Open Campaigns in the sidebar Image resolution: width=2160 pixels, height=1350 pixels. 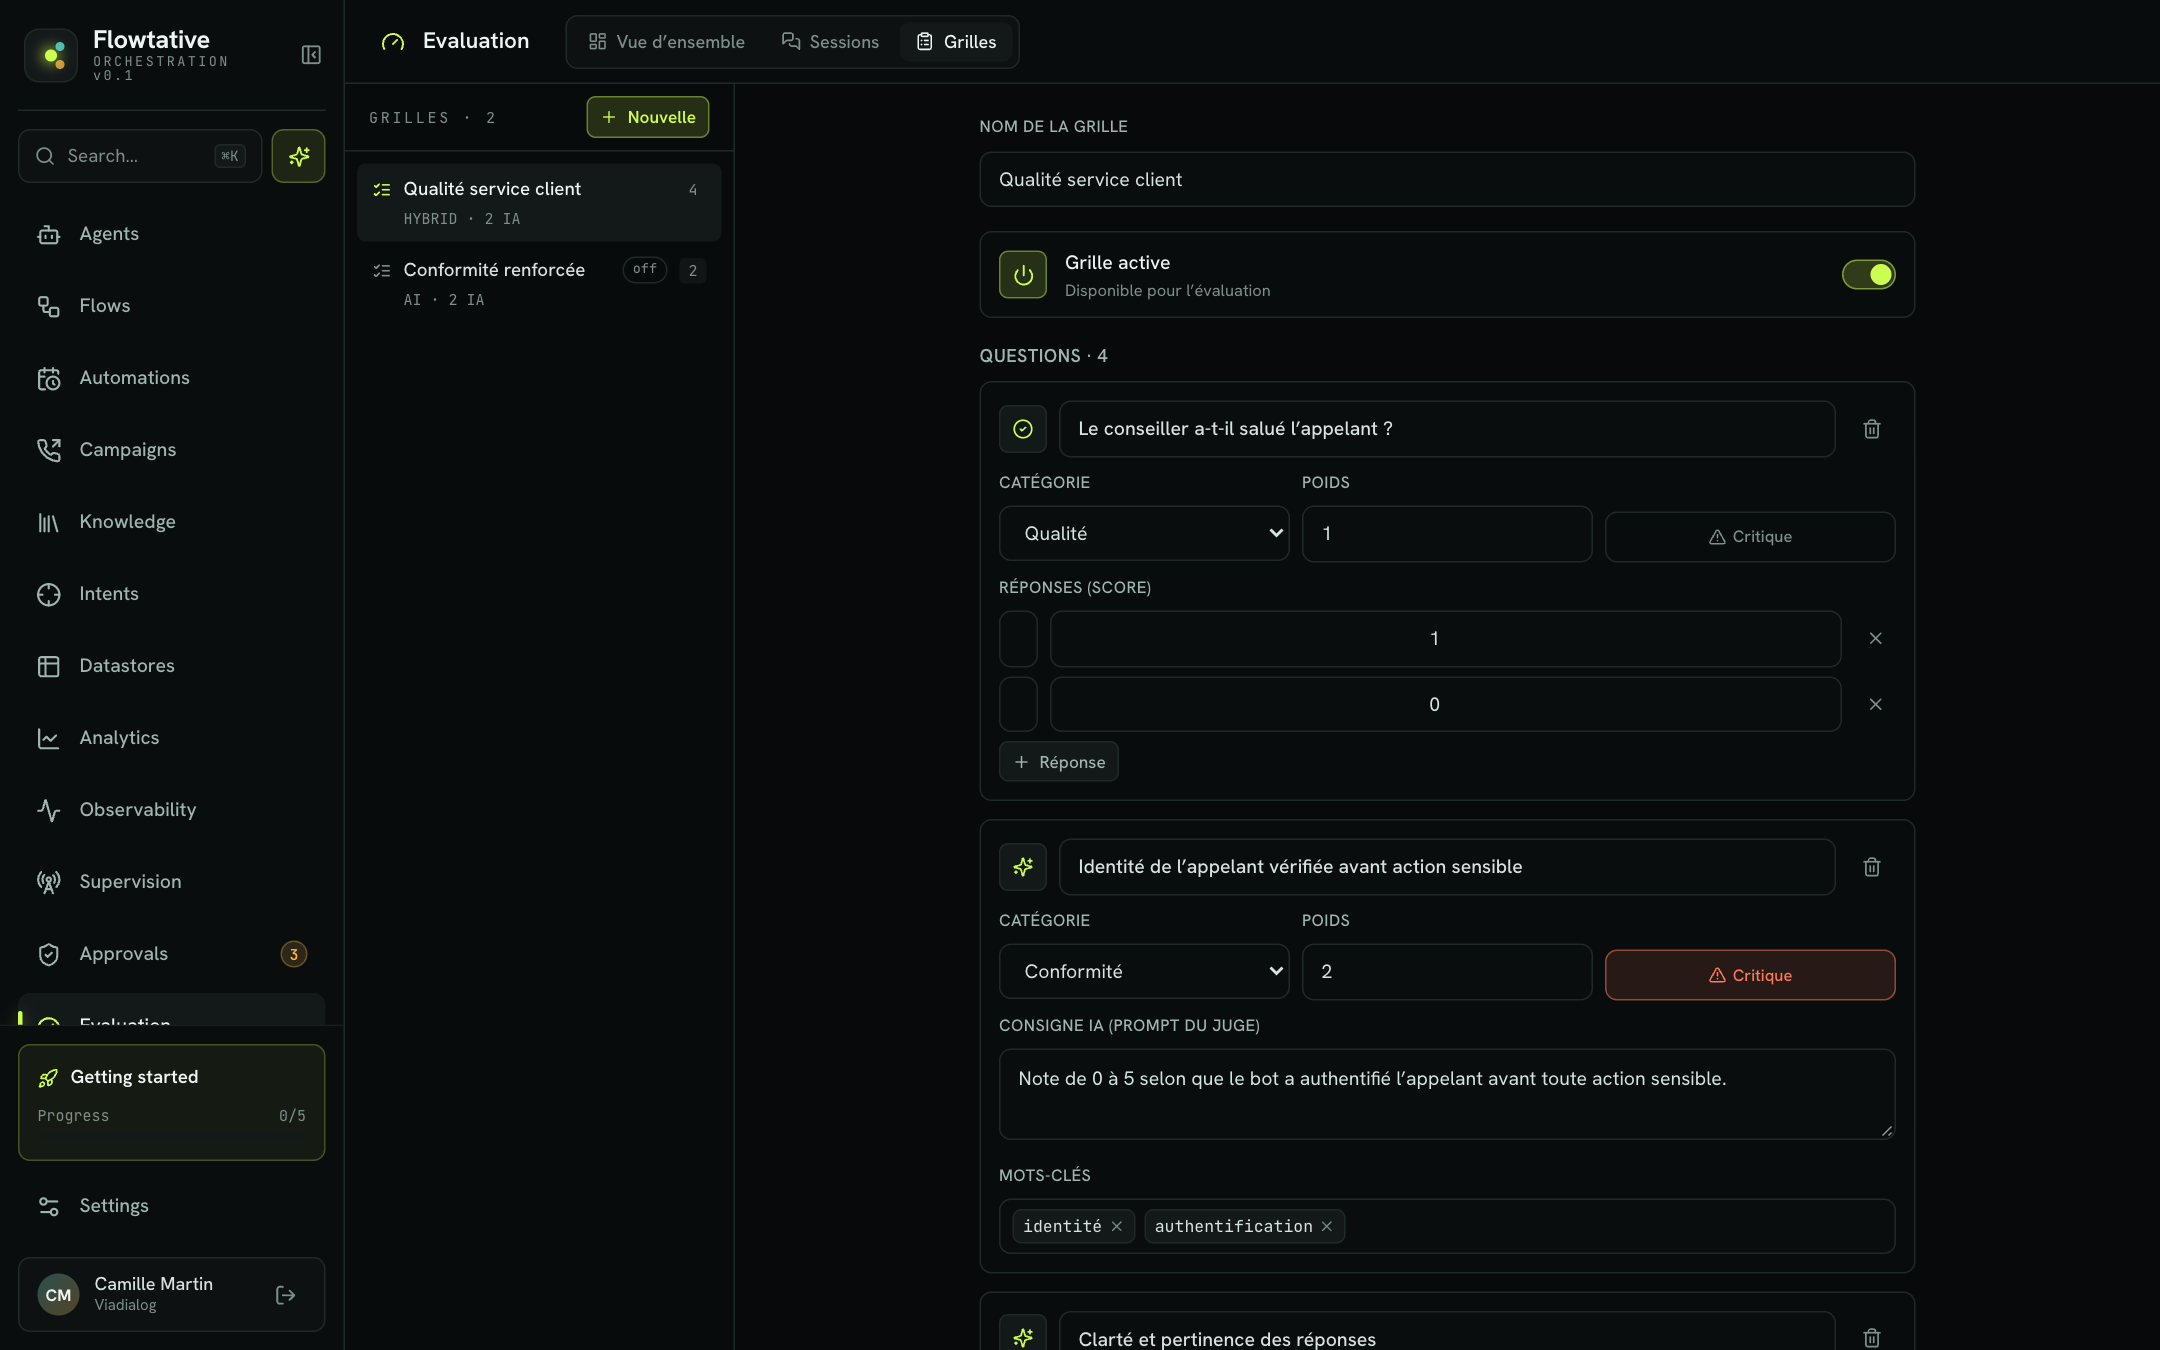point(171,450)
